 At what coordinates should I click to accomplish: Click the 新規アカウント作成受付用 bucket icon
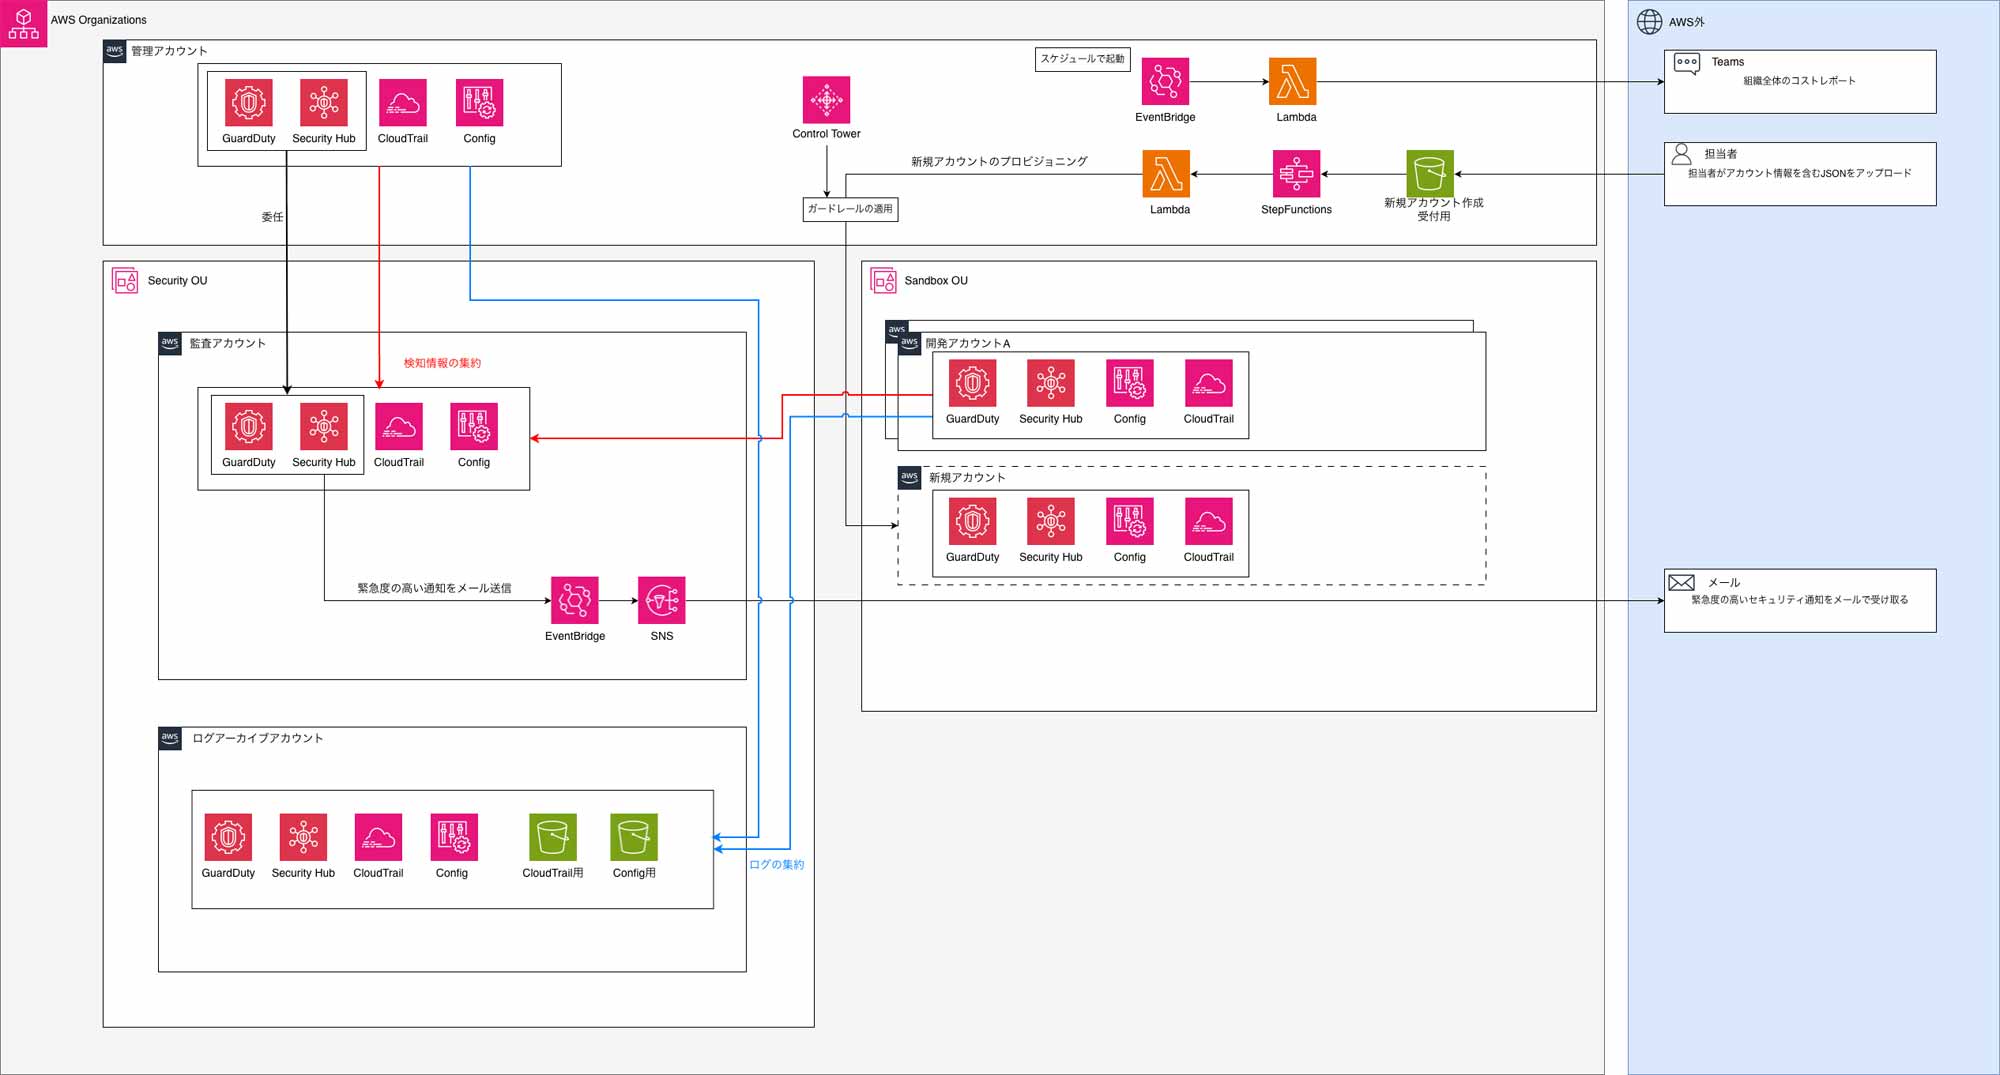click(1429, 174)
